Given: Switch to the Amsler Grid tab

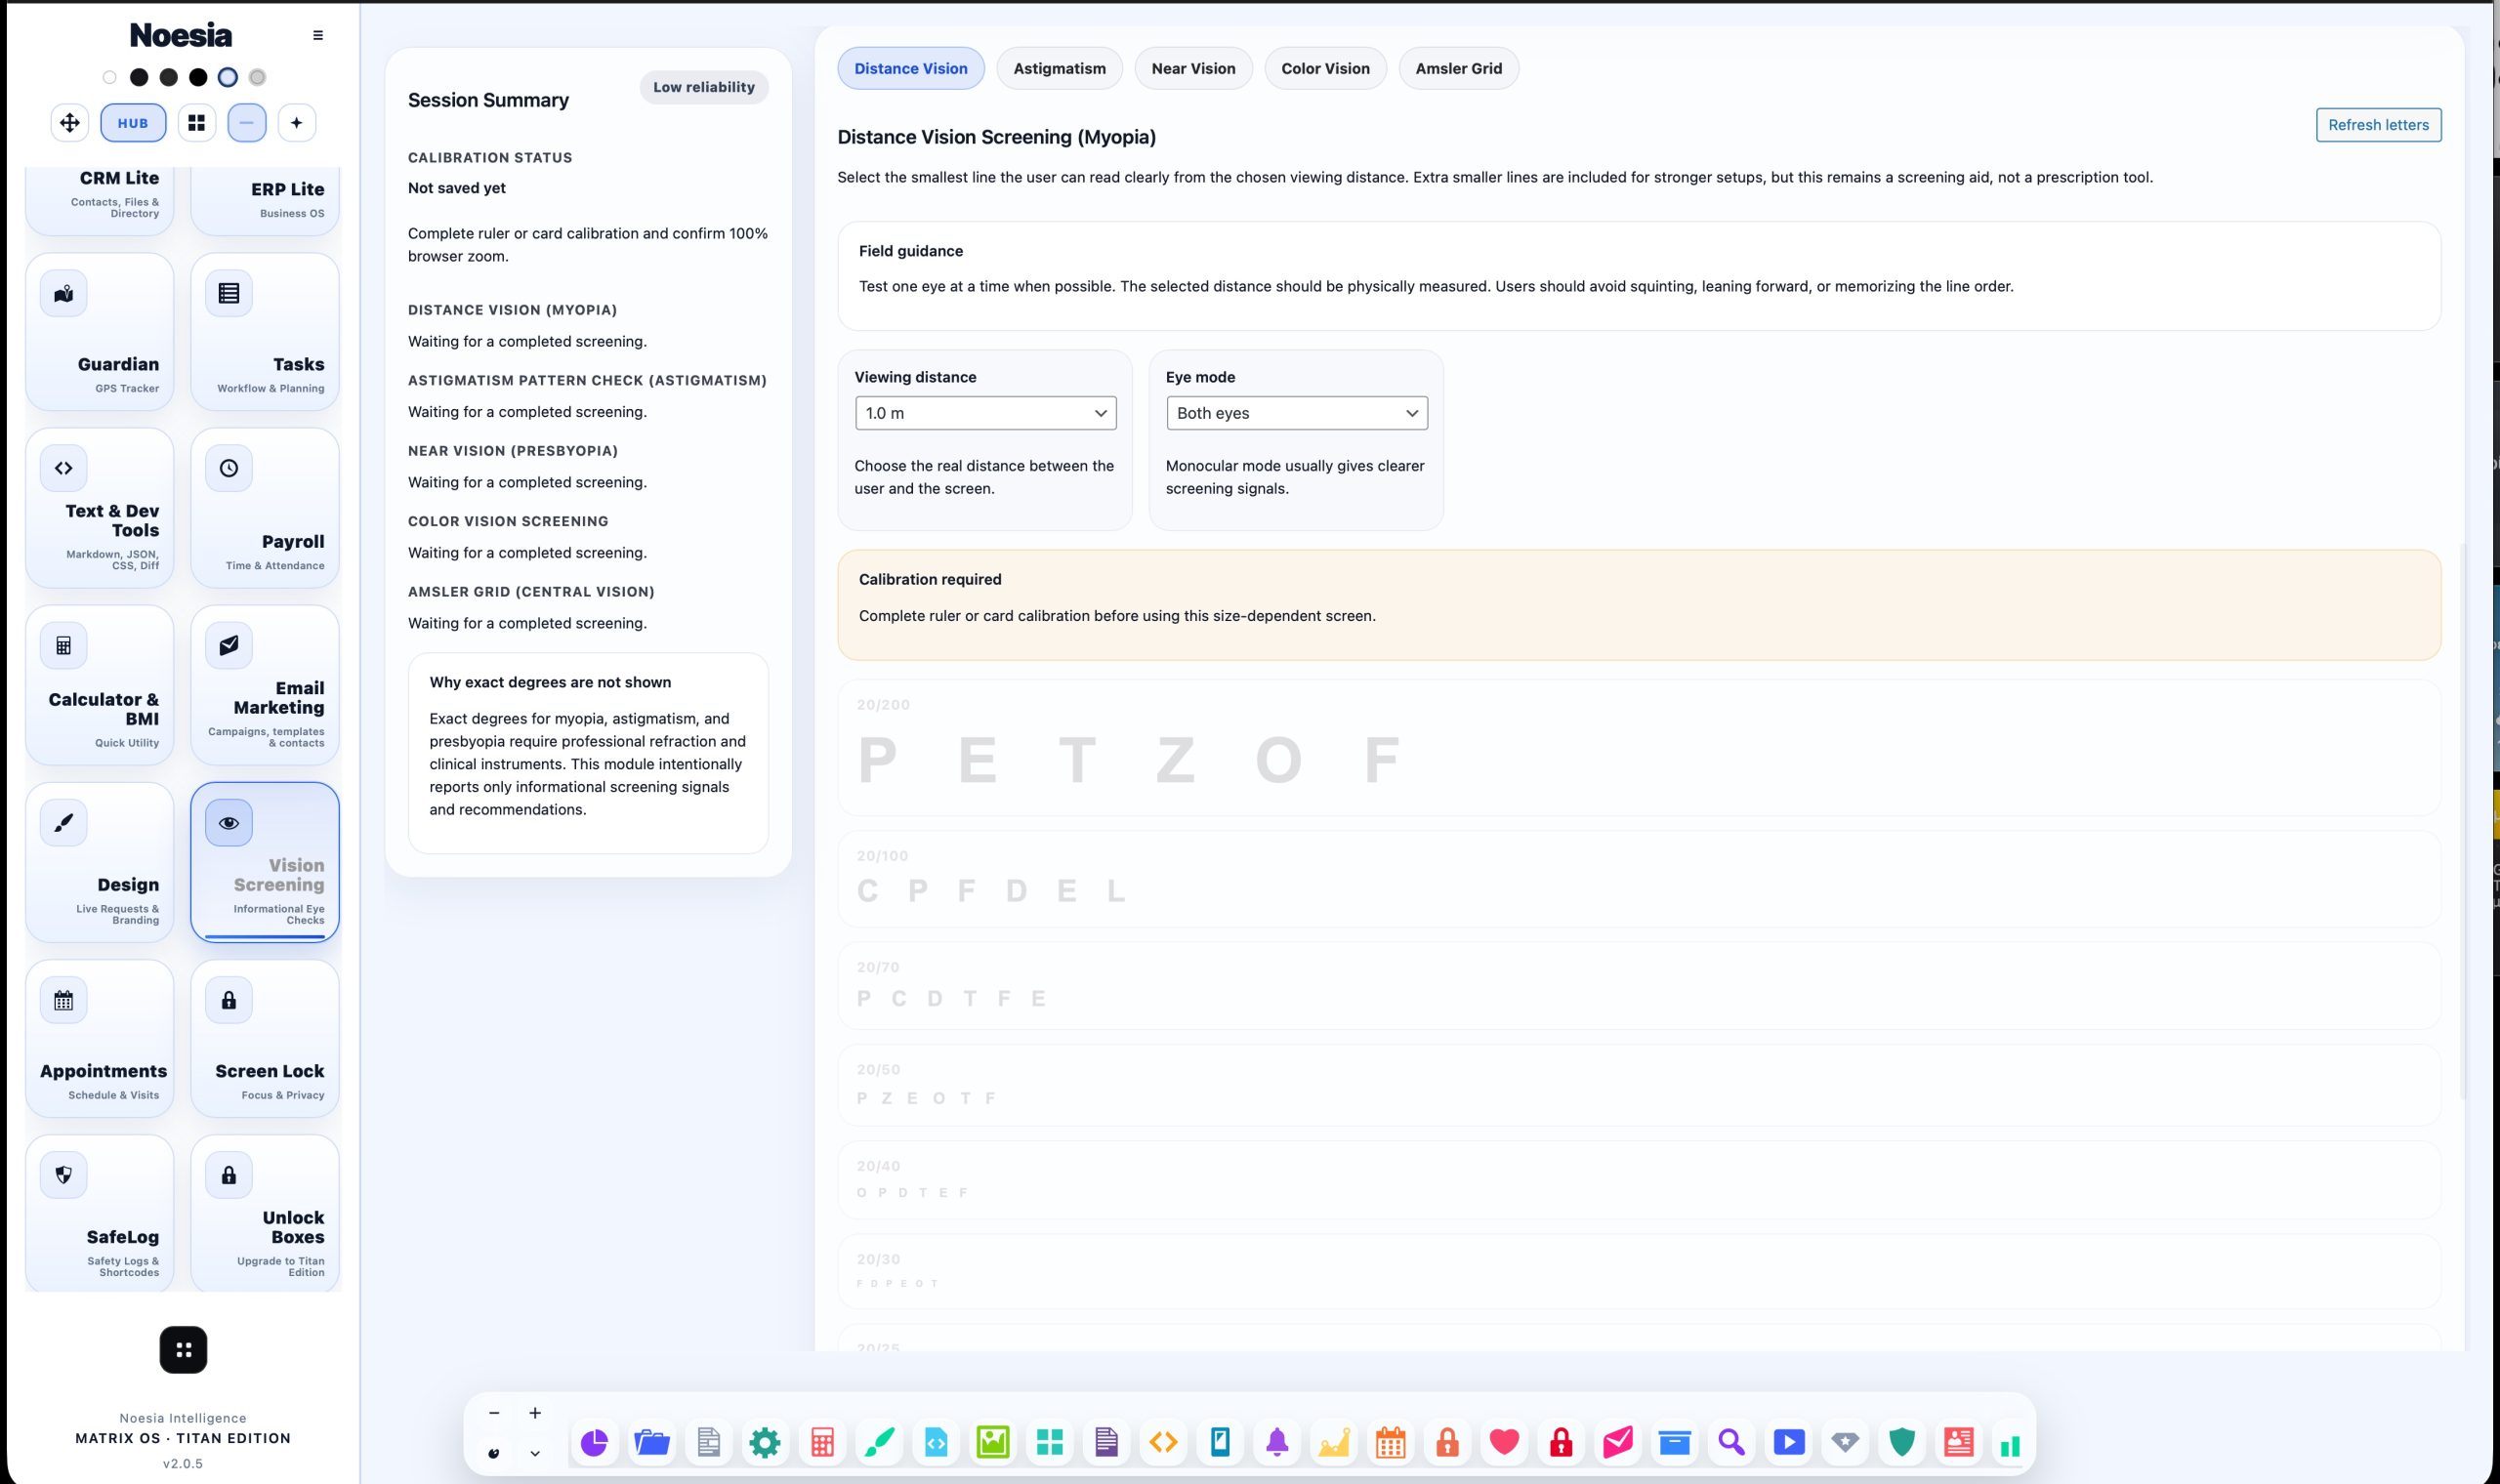Looking at the screenshot, I should pyautogui.click(x=1458, y=68).
